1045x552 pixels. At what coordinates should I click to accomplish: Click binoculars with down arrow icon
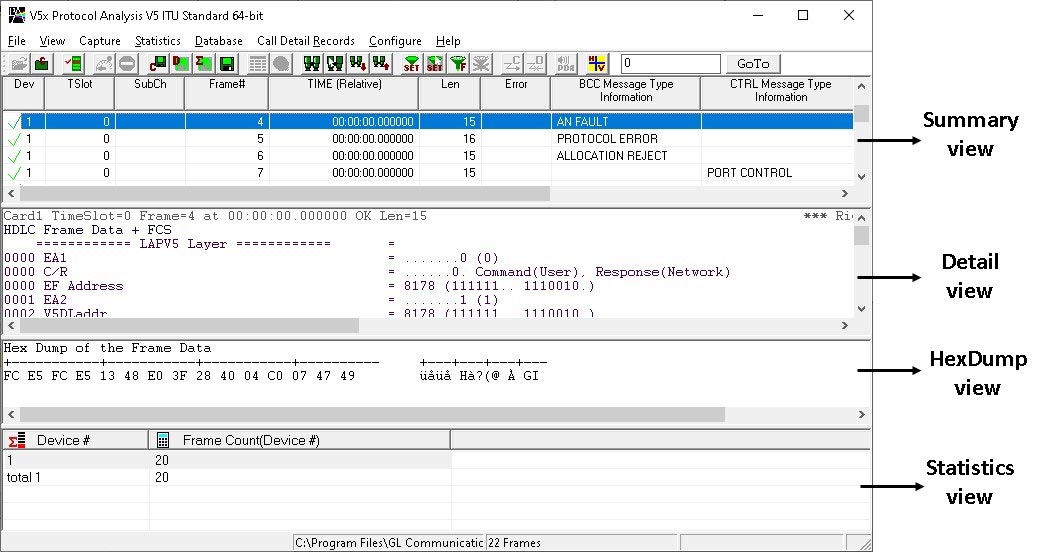click(358, 64)
